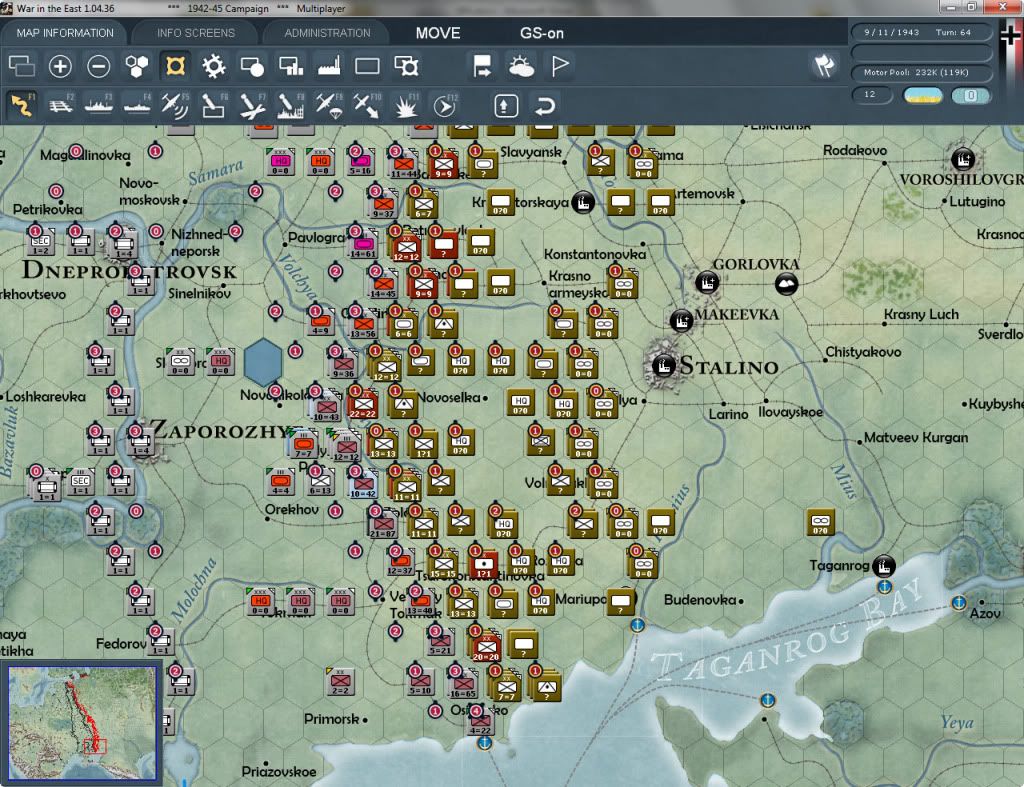Click the blue-and-yellow weather indicator pill
Image resolution: width=1024 pixels, height=787 pixels.
923,95
